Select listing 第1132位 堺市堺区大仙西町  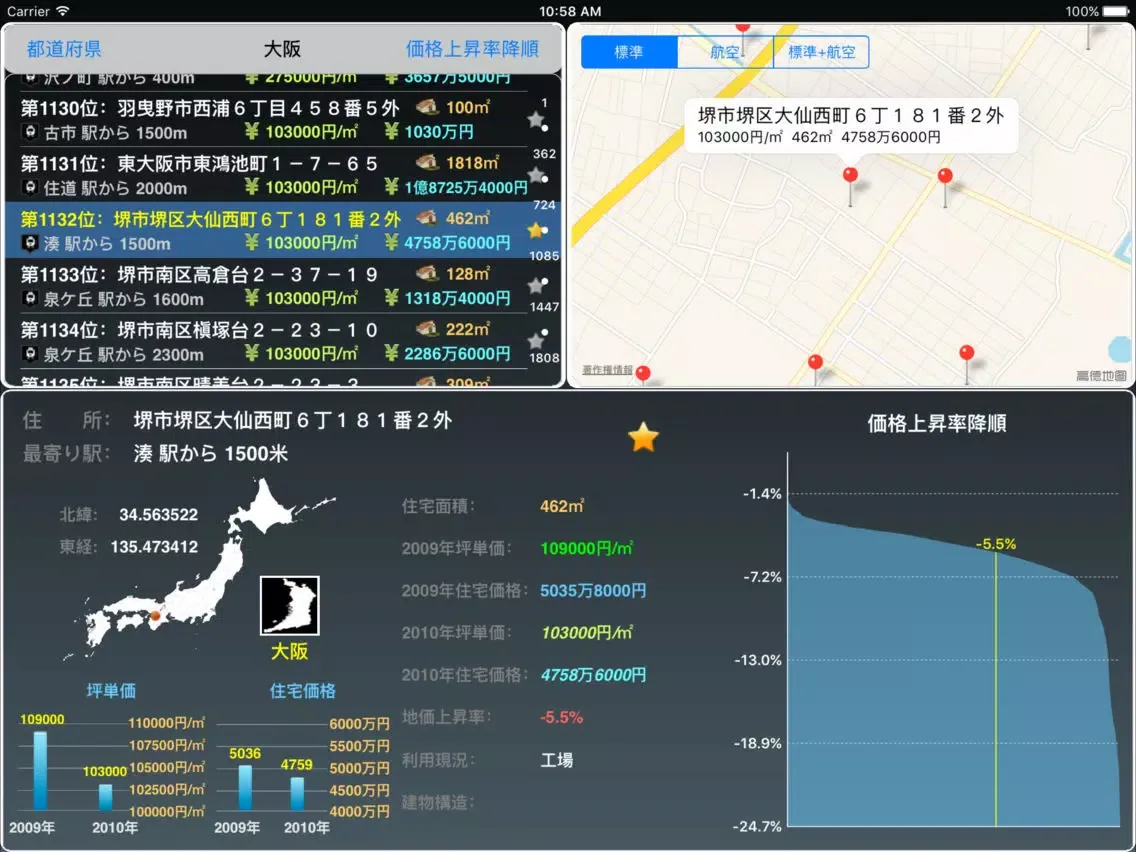pos(267,230)
